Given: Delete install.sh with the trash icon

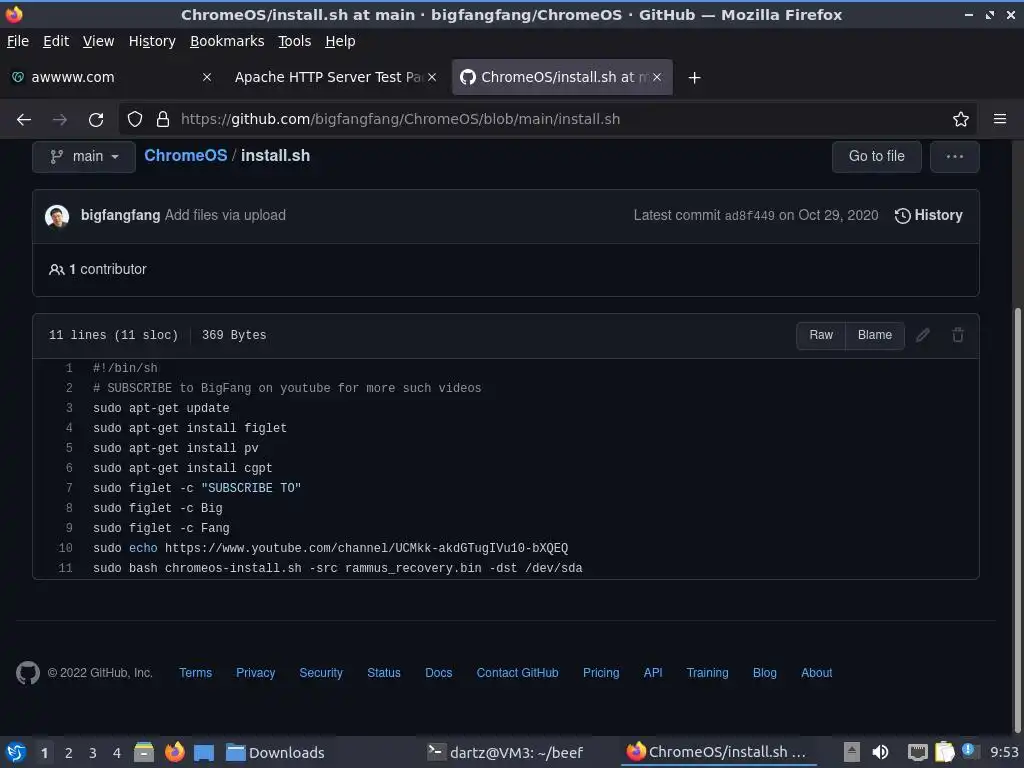Looking at the screenshot, I should coord(958,335).
